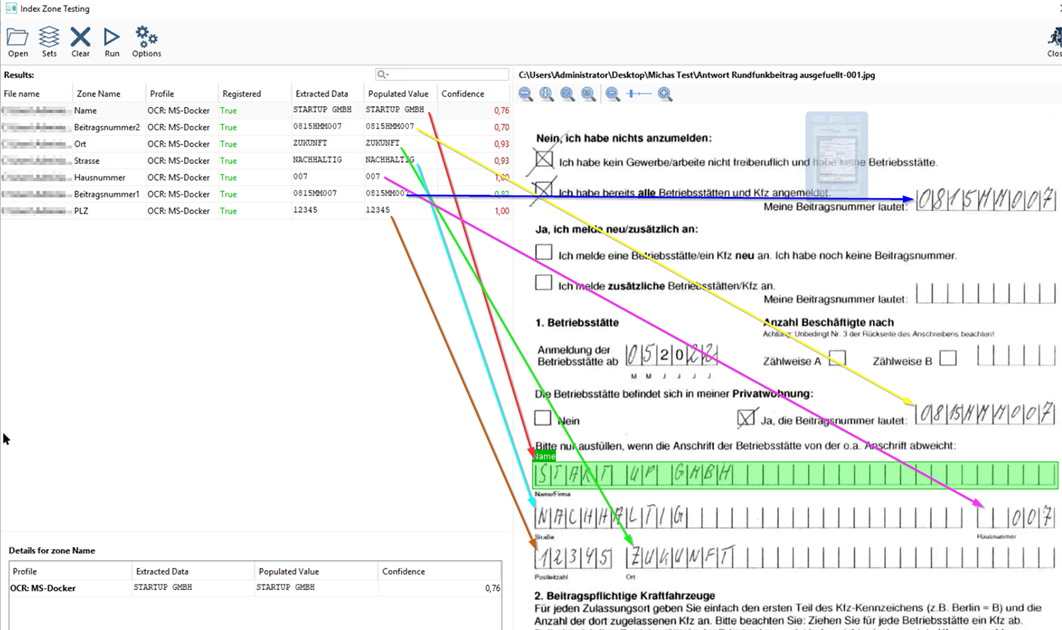Zoom in using plus magnifier beside slider
This screenshot has width=1062, height=630.
pyautogui.click(x=665, y=94)
